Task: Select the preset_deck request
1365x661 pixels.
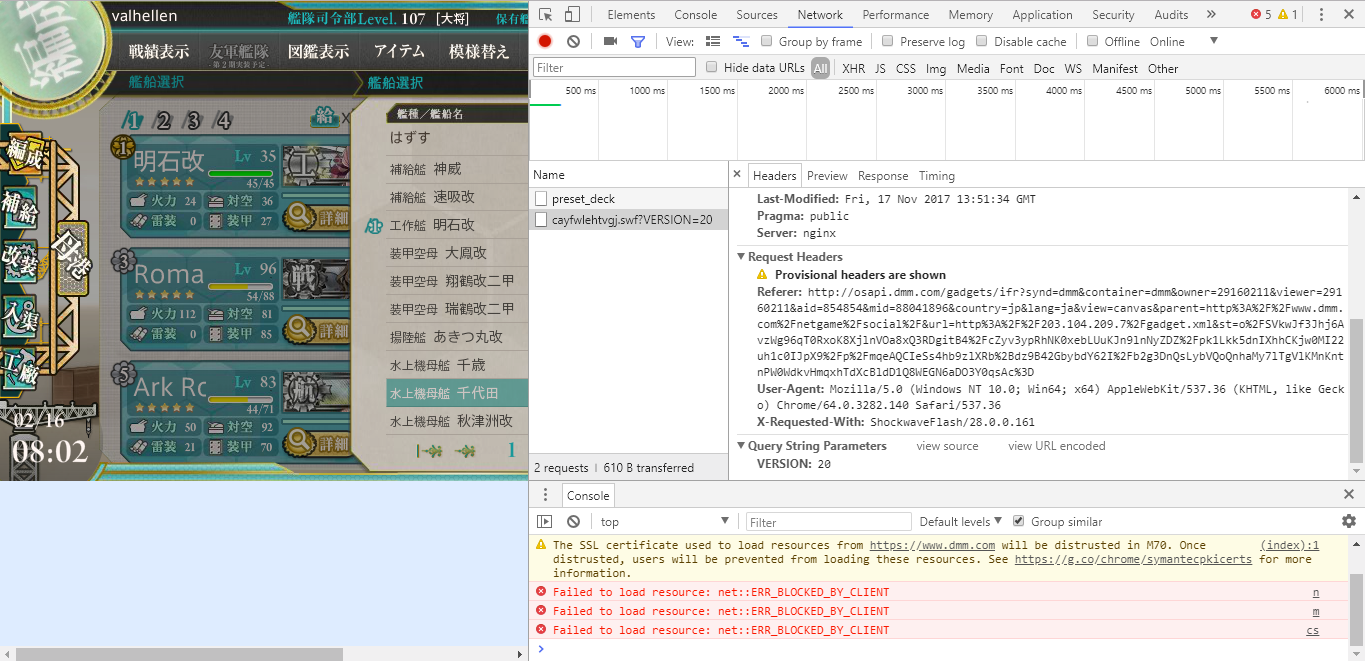Action: 583,199
